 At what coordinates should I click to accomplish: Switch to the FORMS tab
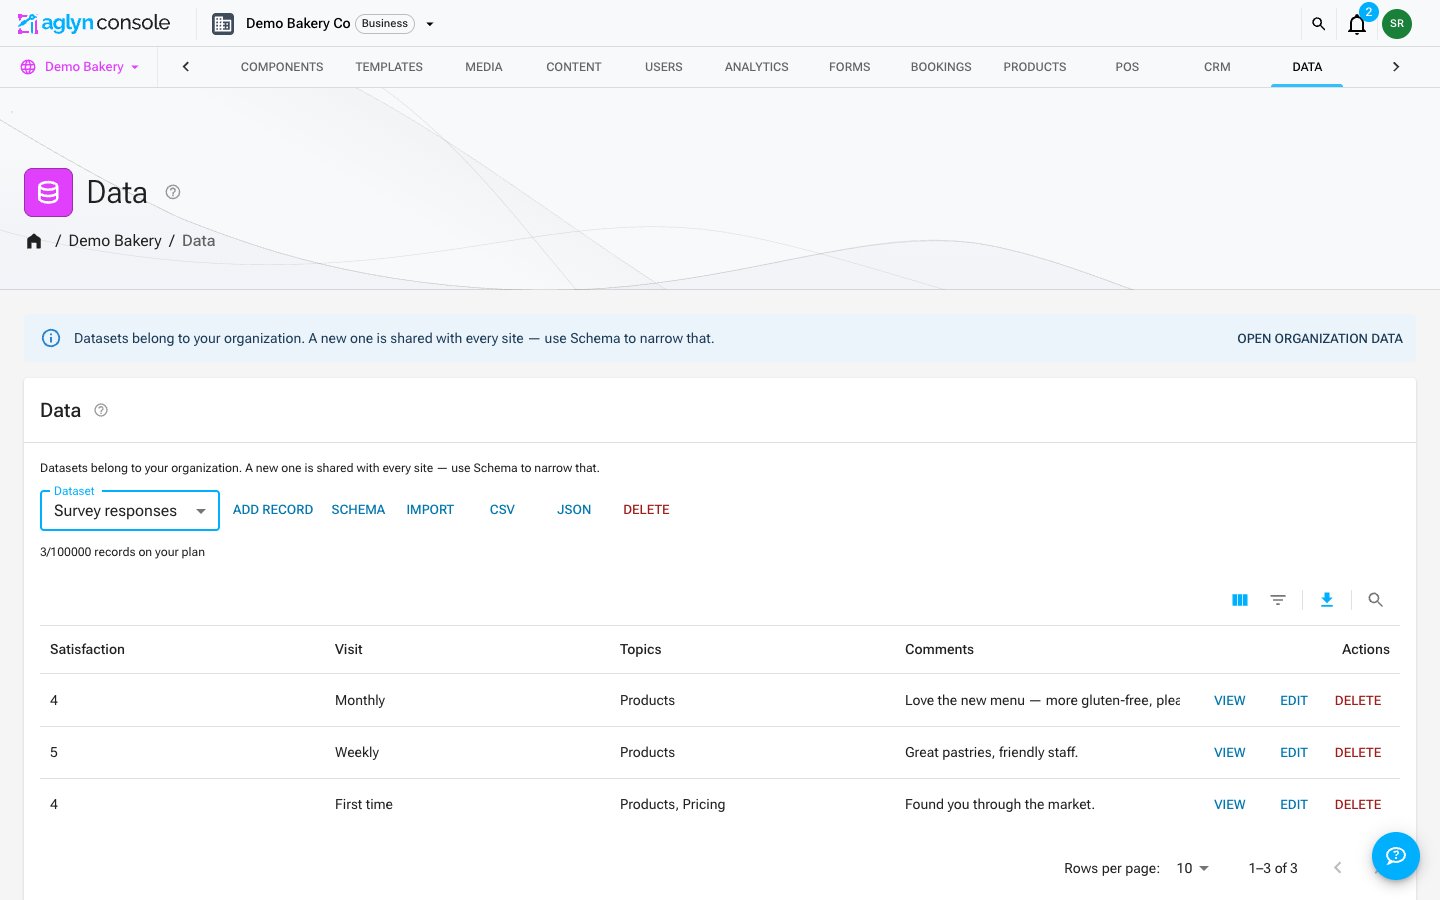[850, 67]
